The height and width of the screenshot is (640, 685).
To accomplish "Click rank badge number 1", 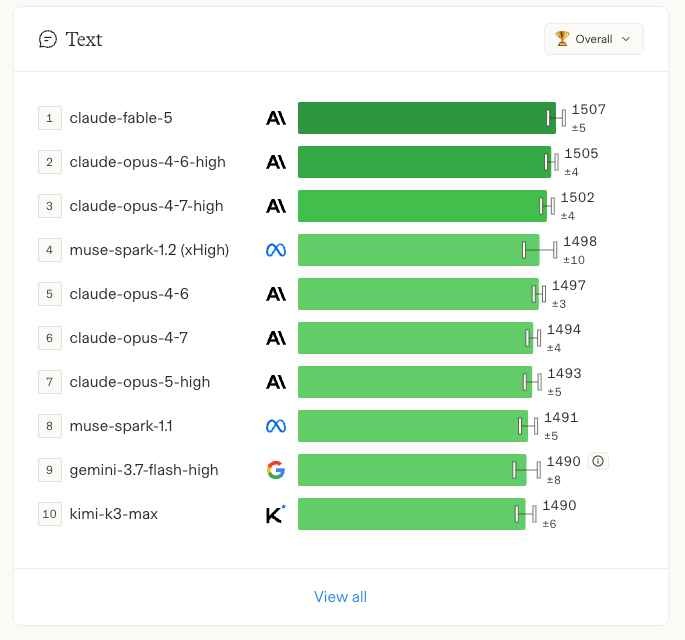I will point(50,118).
